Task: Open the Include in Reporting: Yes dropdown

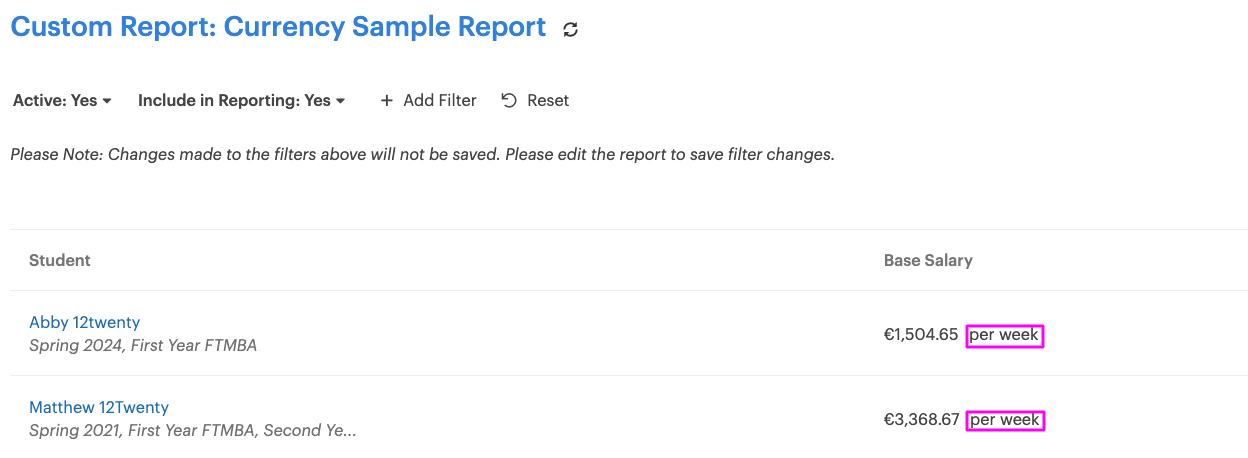Action: [241, 100]
